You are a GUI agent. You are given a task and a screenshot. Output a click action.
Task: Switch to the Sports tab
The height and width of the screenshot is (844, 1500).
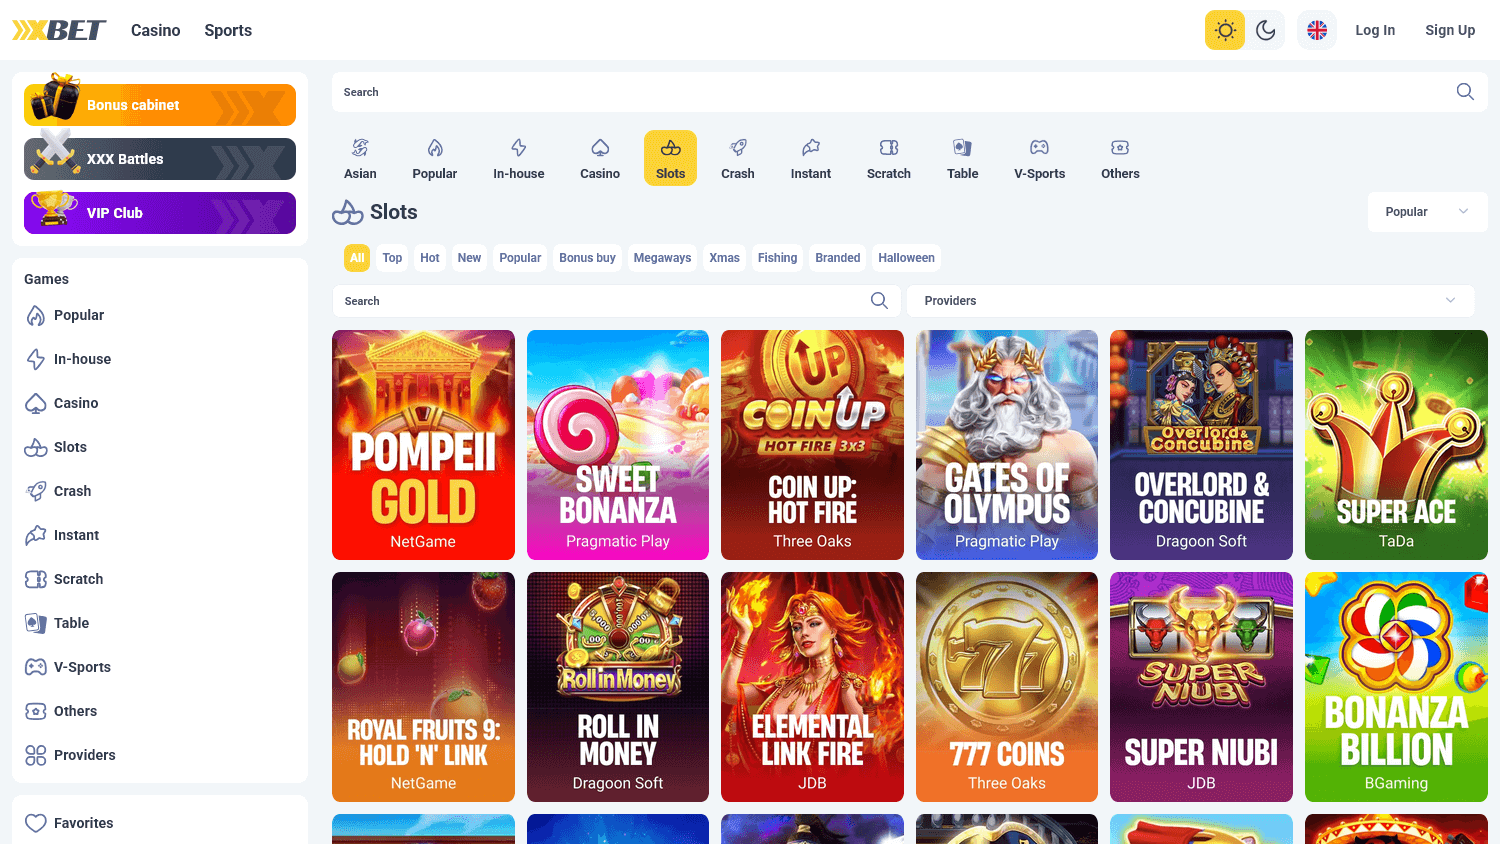(227, 29)
